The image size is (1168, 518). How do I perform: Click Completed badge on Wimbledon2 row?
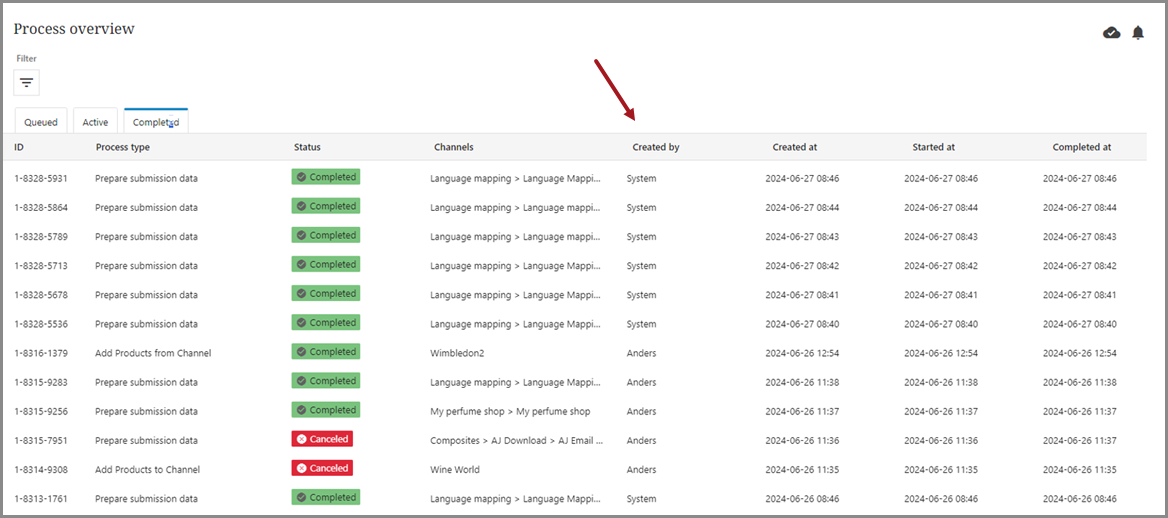(x=326, y=352)
